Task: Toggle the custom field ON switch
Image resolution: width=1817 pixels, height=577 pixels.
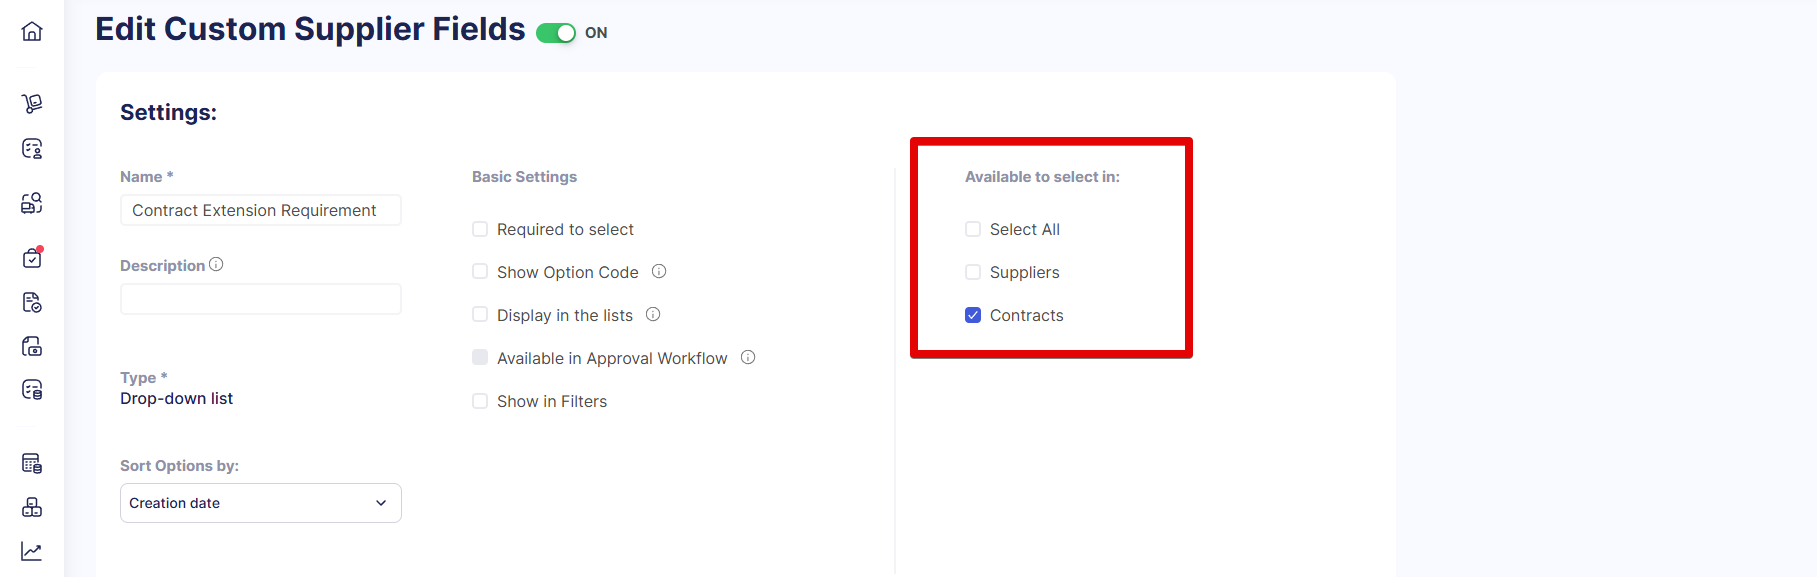Action: click(x=556, y=33)
